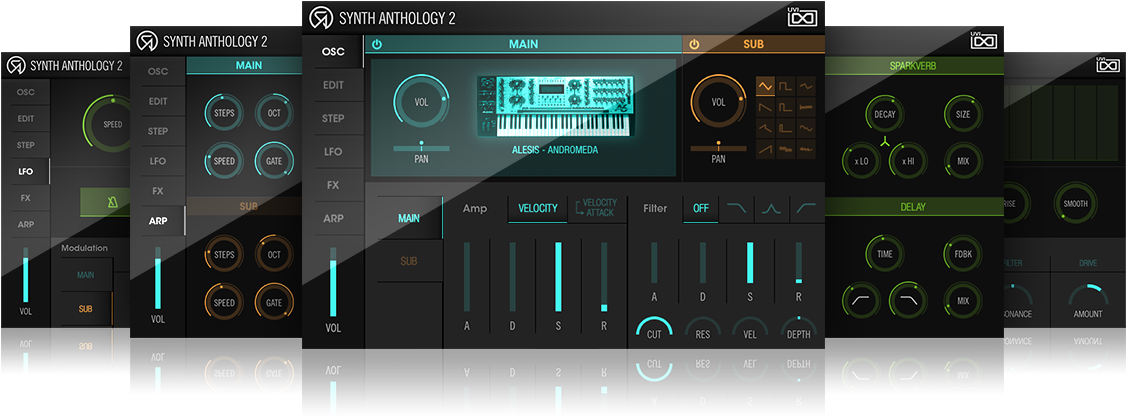Screen dimensions: 1126x417
Task: Select the MAIN Modulation tab in LFO window
Action: pos(85,274)
